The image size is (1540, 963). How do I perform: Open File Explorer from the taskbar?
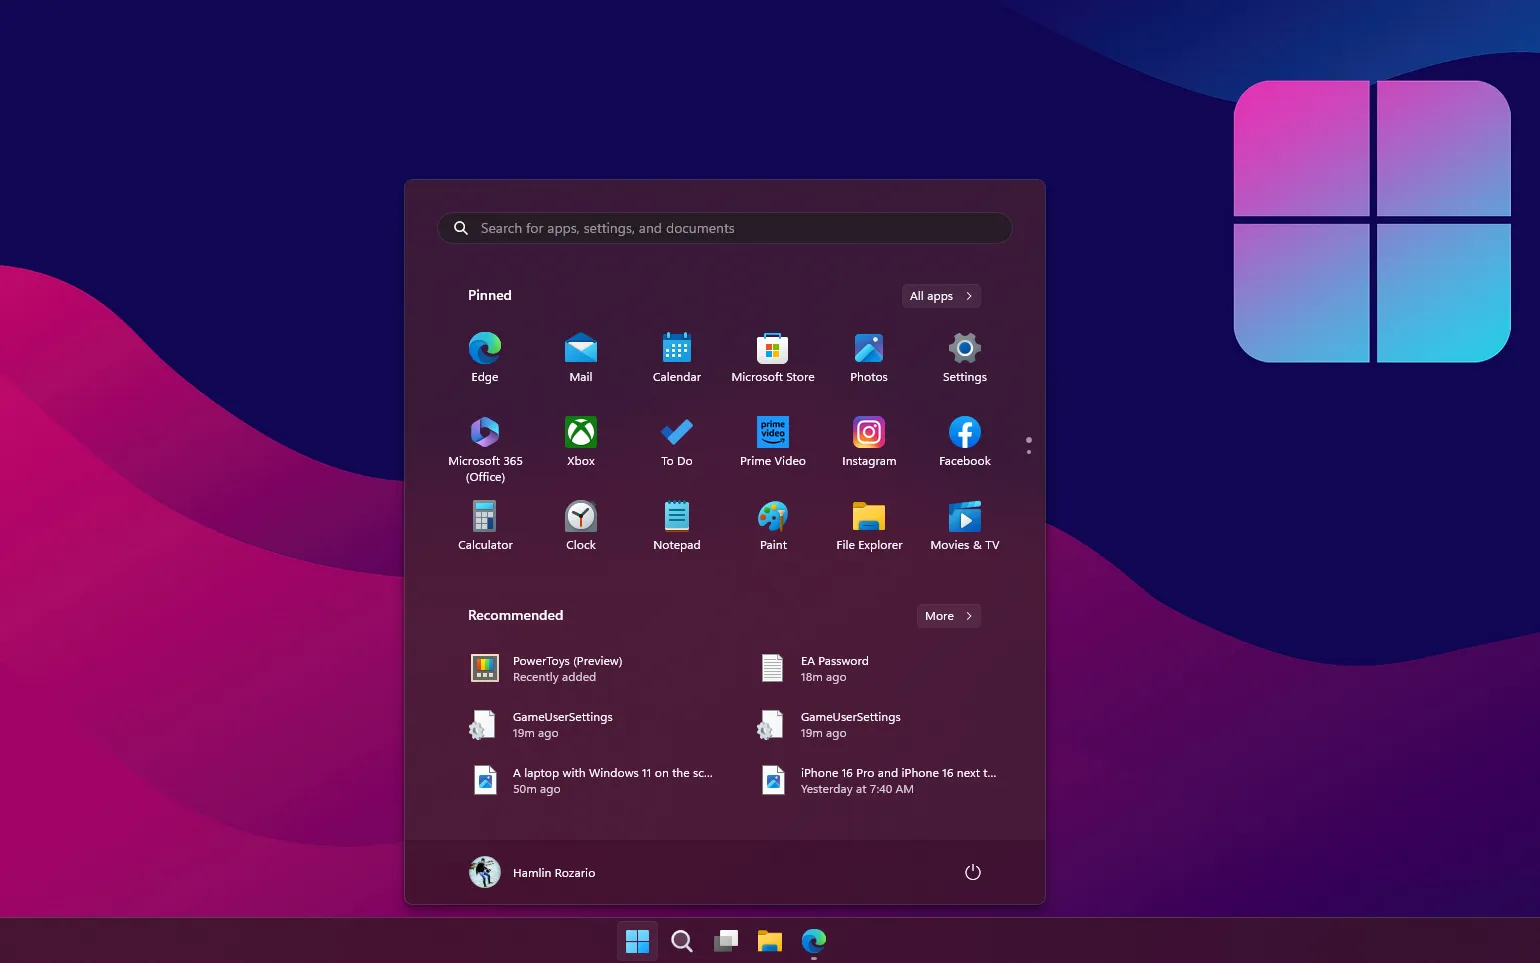(769, 940)
